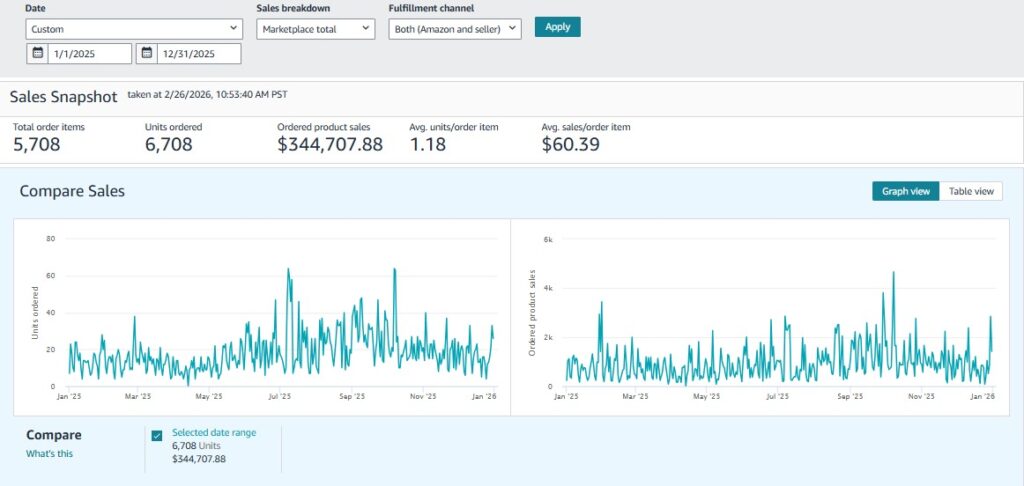Select the Total order items value 5,708
The width and height of the screenshot is (1024, 486).
[37, 145]
